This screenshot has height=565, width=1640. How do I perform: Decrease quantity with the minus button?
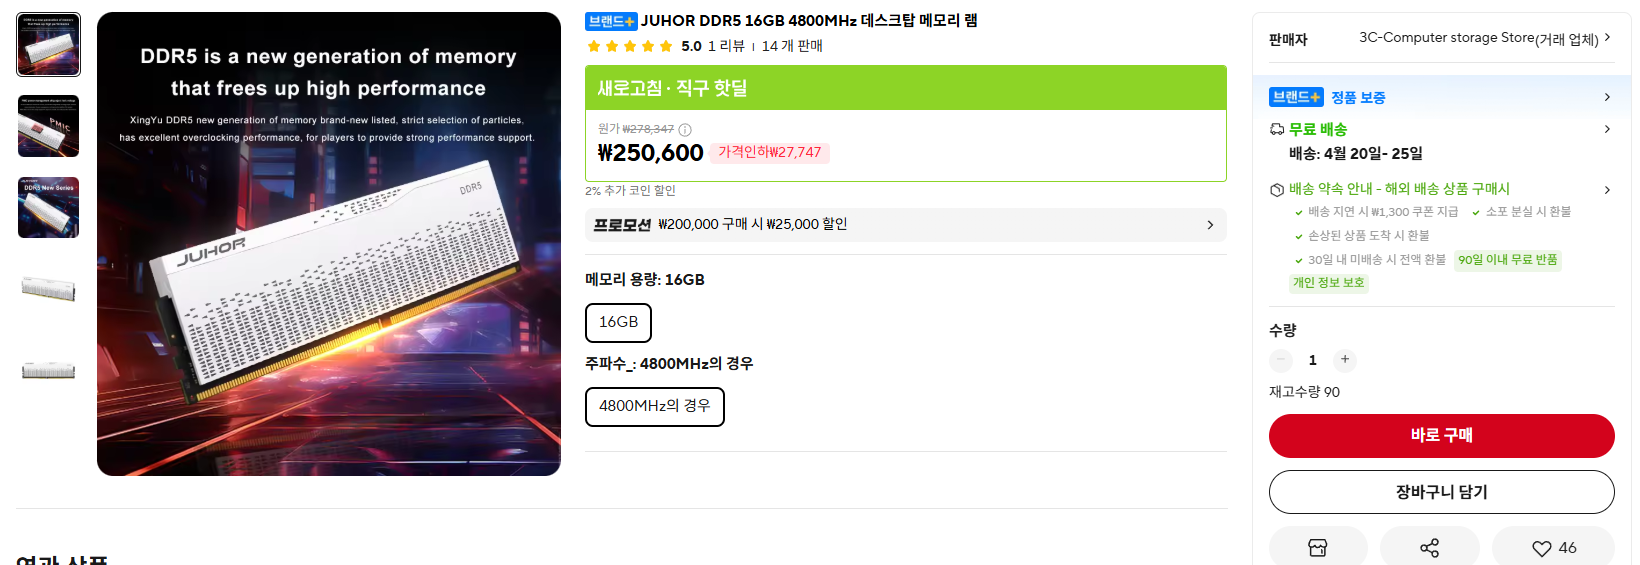[1281, 360]
